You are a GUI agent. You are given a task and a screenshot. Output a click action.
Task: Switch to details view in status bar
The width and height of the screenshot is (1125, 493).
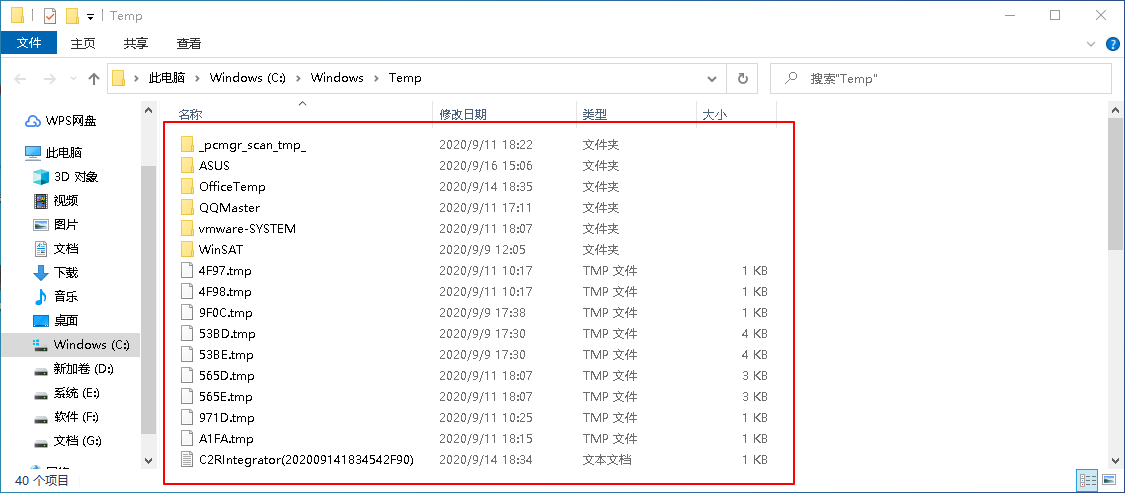[x=1087, y=481]
